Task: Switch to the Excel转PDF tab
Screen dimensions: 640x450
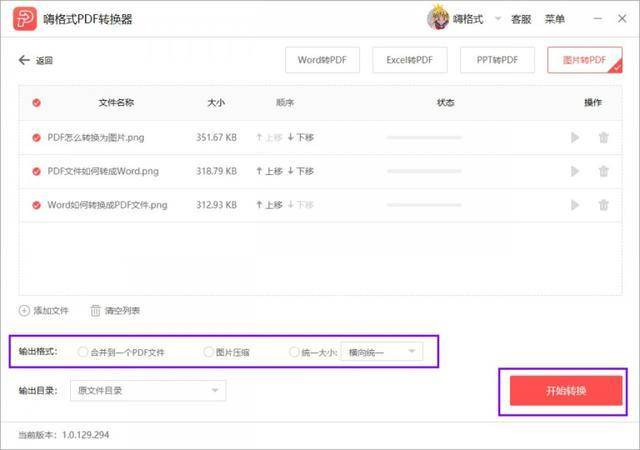Action: click(x=409, y=60)
